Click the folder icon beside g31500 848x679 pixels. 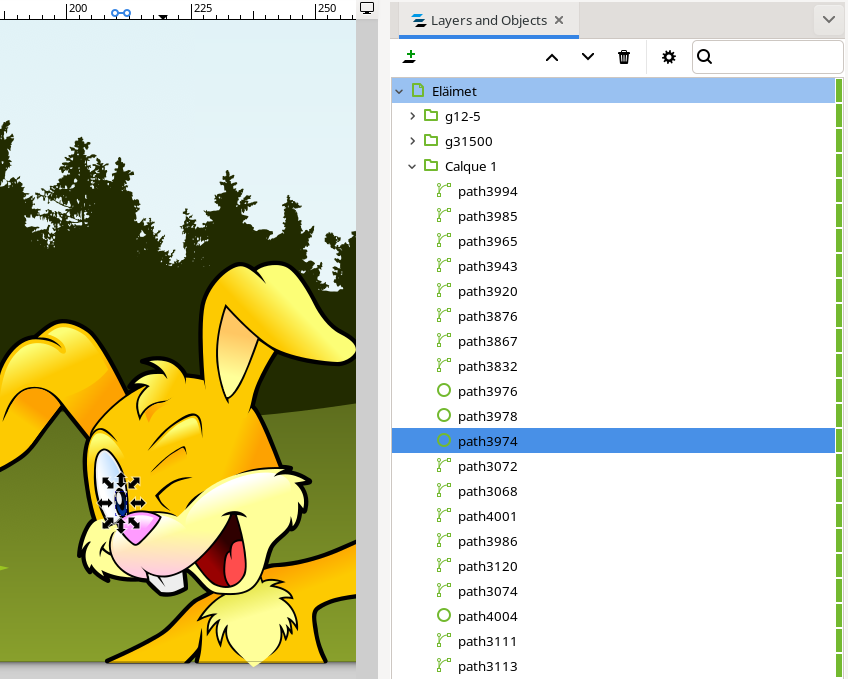click(x=431, y=141)
